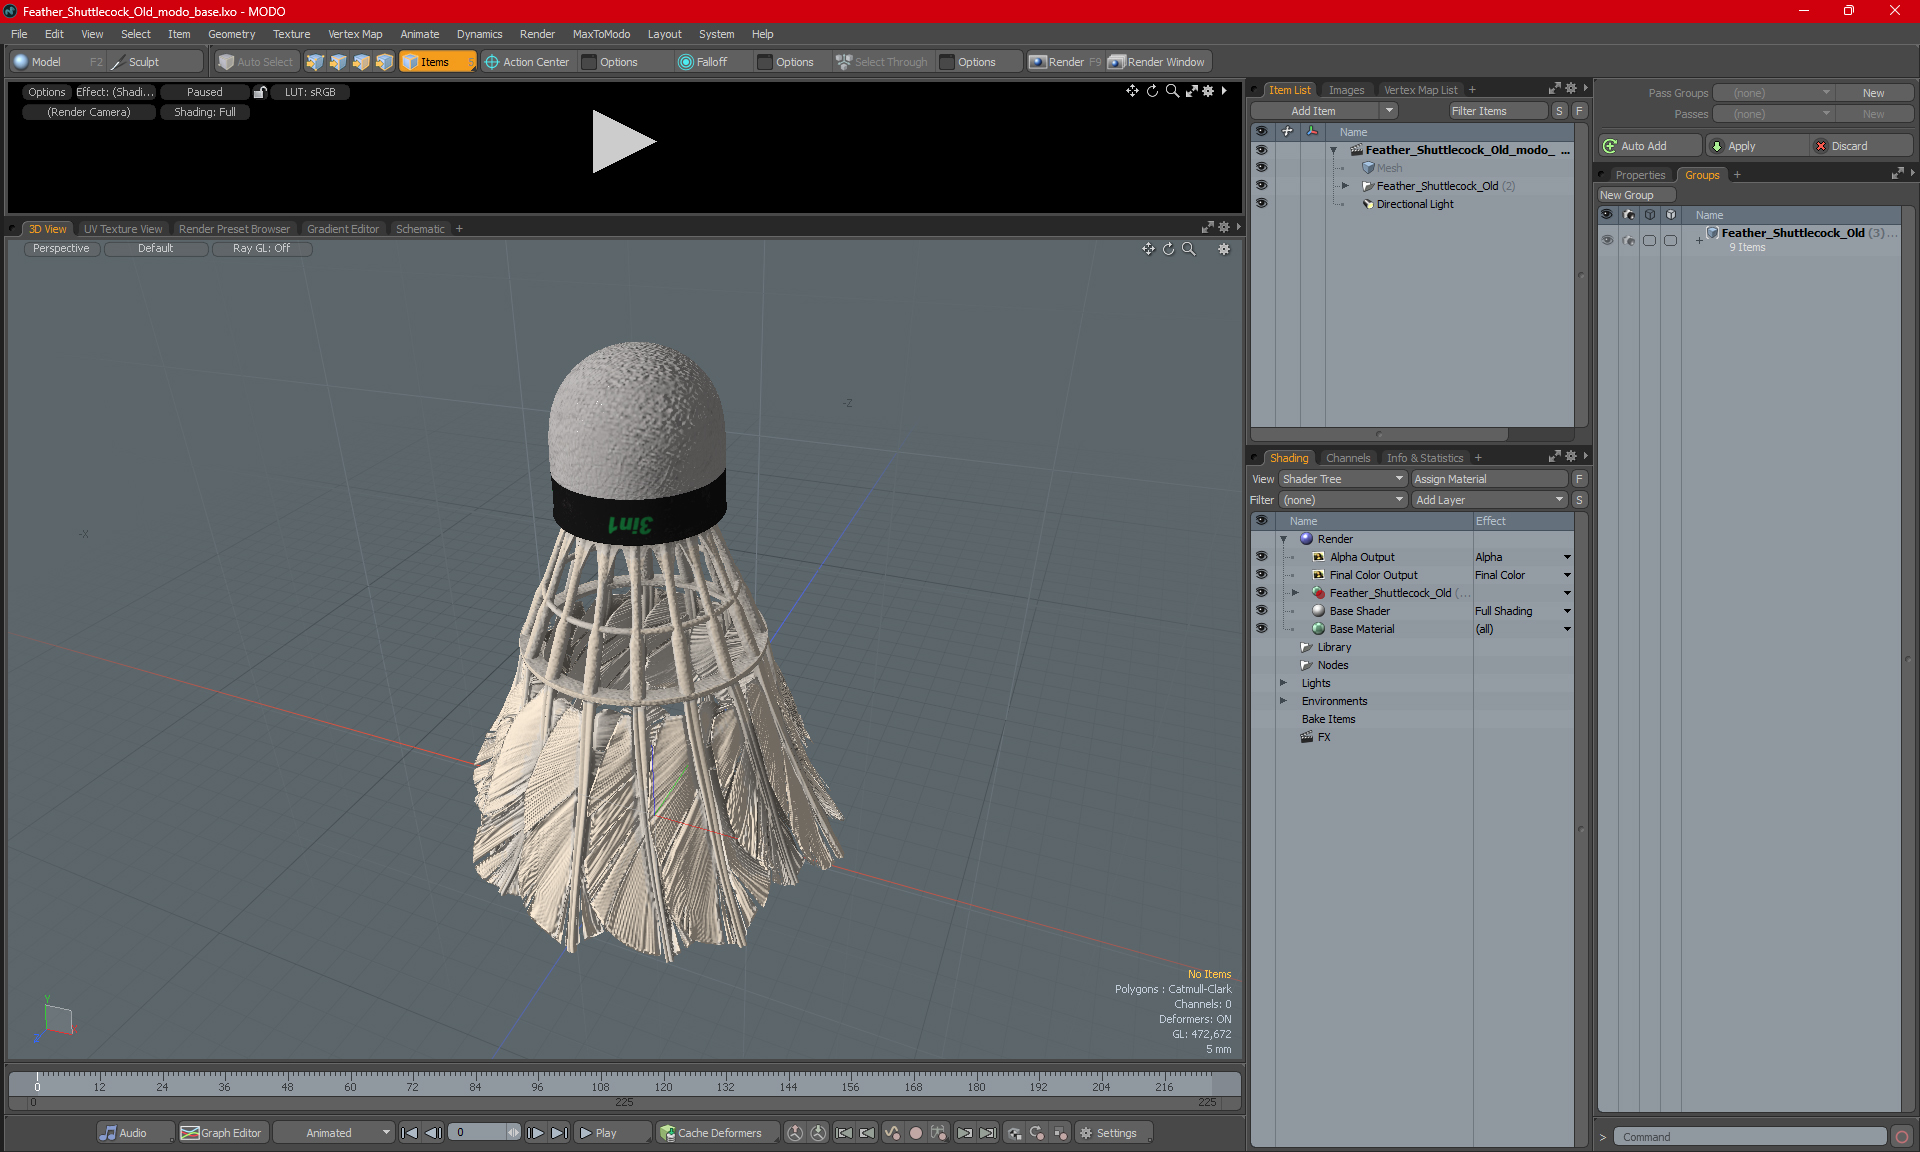Toggle visibility of Final Color Output
Viewport: 1920px width, 1152px height.
pos(1262,575)
